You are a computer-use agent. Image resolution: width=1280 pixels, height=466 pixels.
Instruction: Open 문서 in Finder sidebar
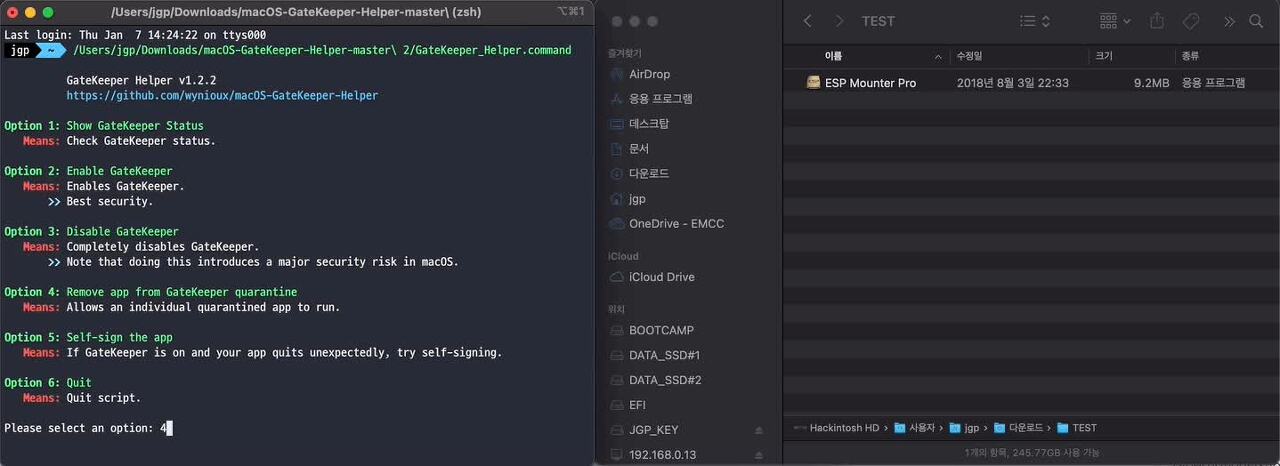point(639,149)
